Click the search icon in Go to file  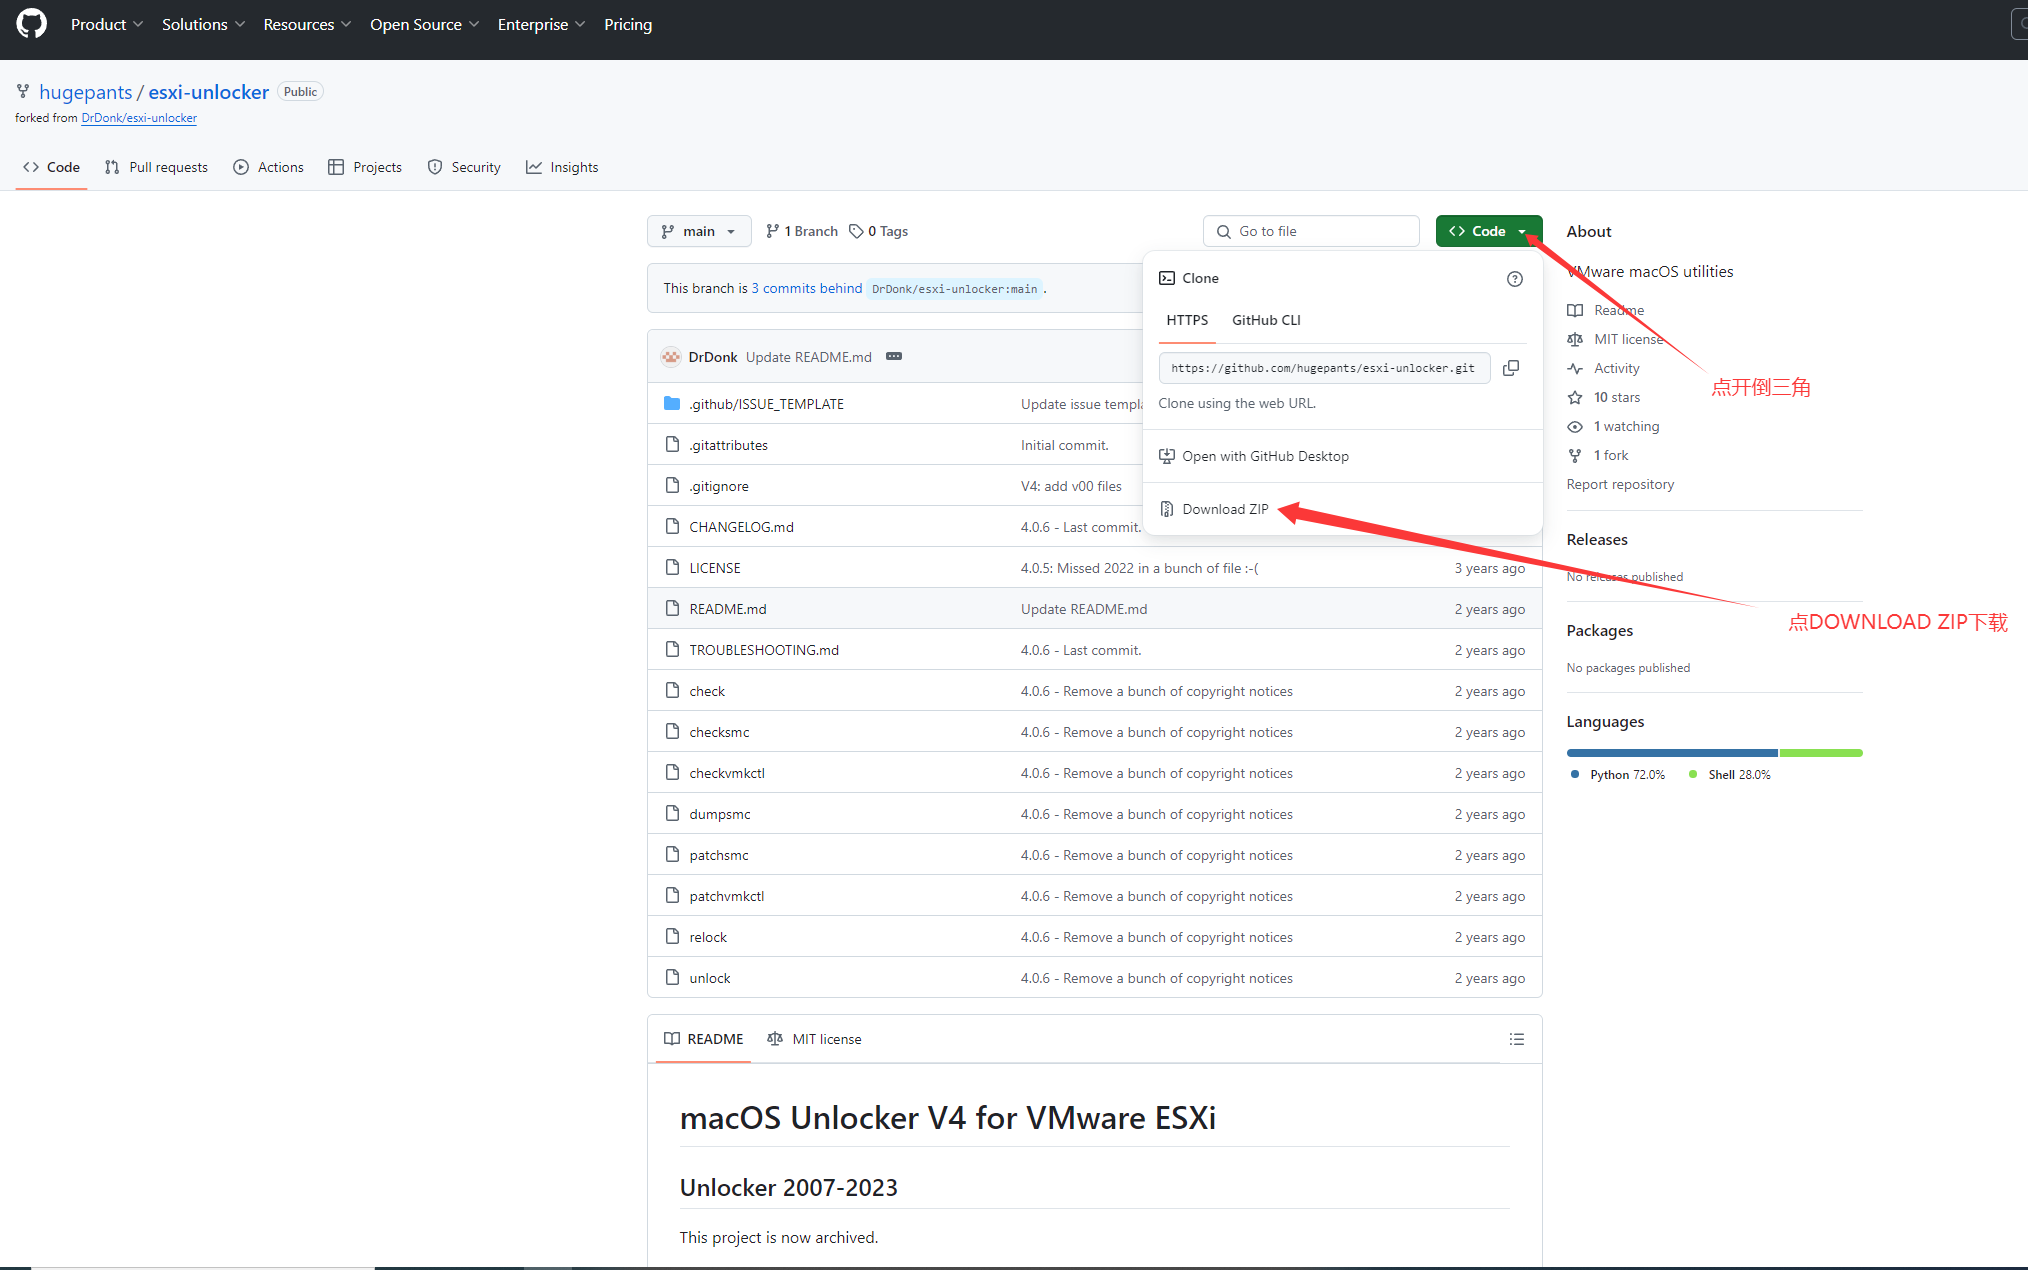coord(1224,232)
